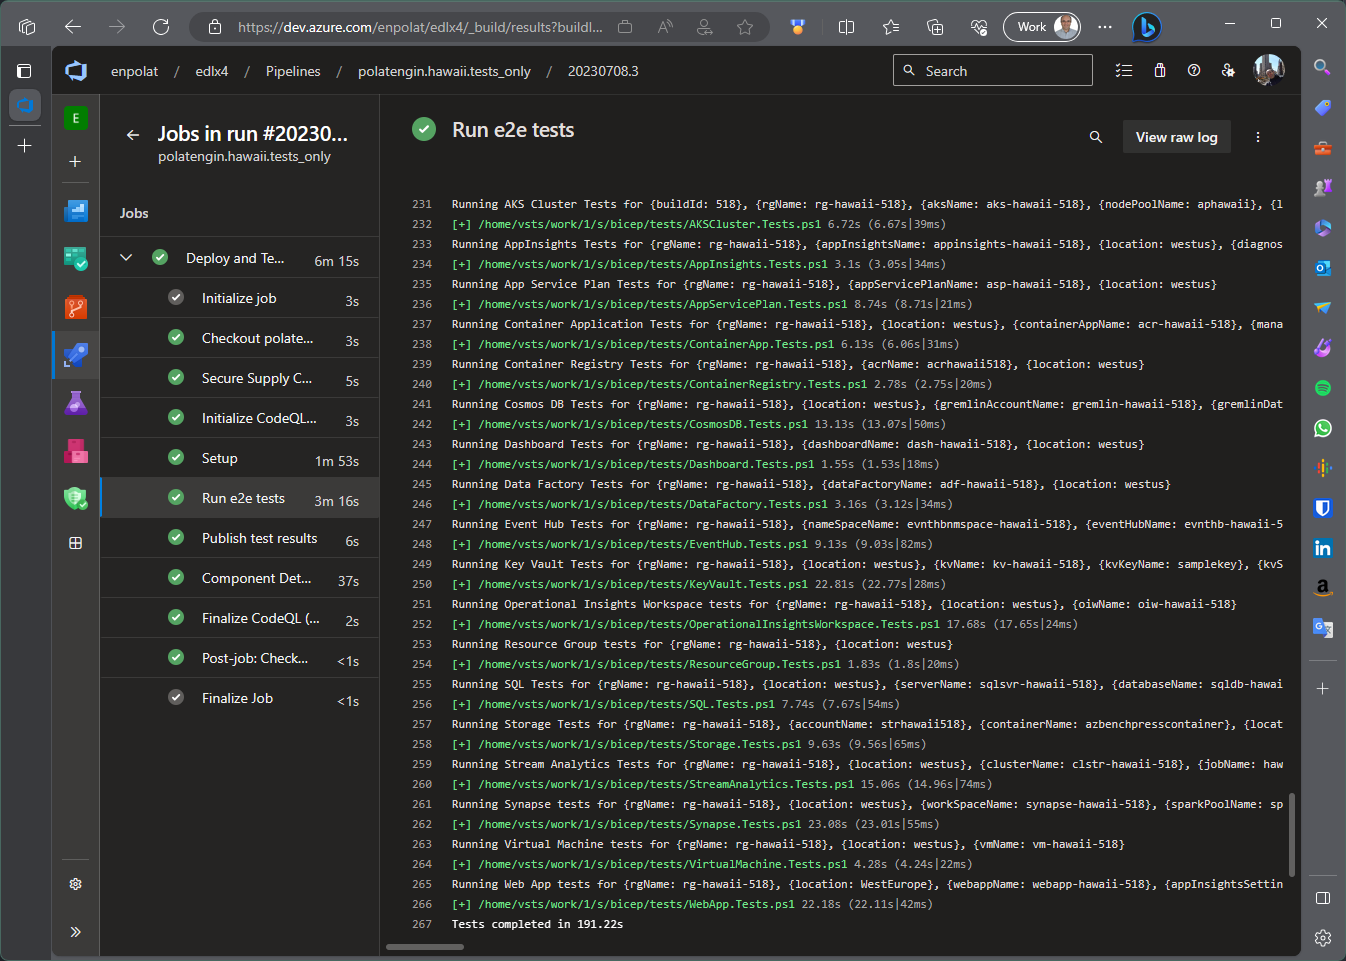Open the help question mark icon
Viewport: 1346px width, 961px height.
[1194, 70]
